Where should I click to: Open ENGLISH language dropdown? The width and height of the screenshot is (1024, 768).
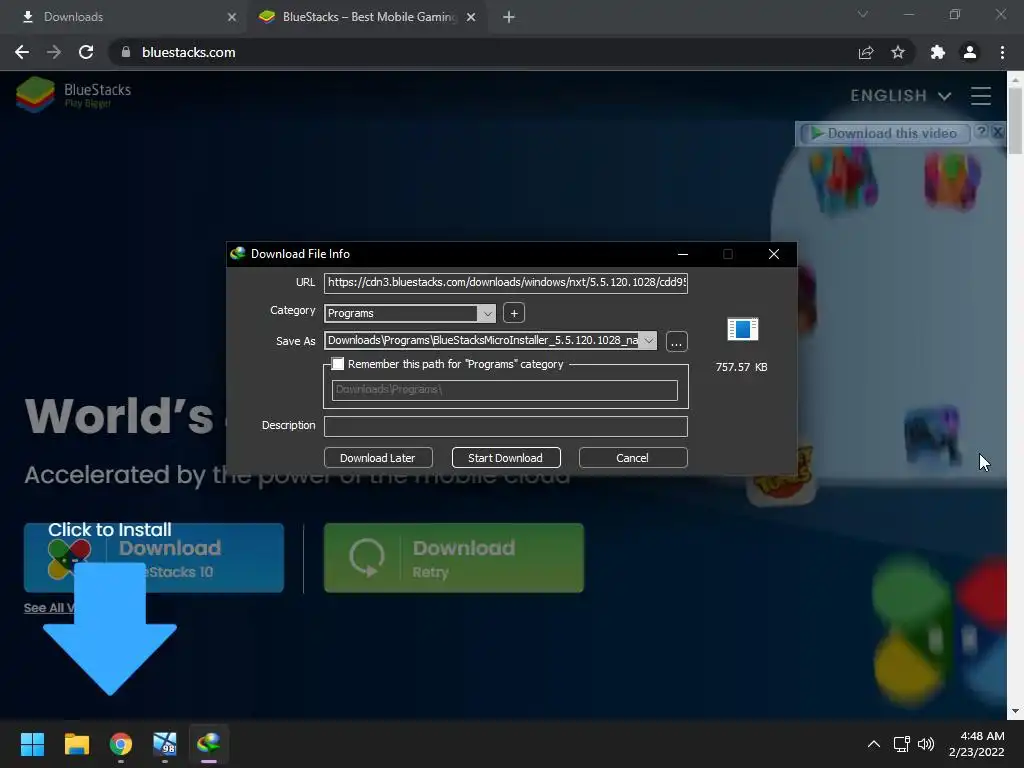[901, 96]
